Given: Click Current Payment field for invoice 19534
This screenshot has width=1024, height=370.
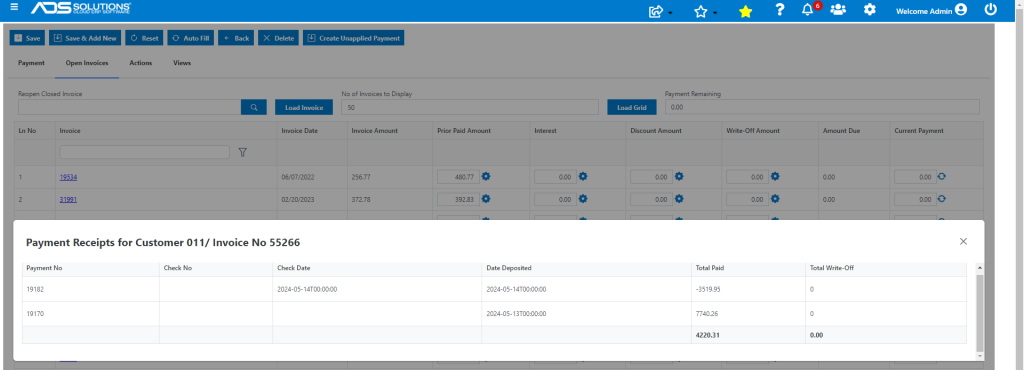Looking at the screenshot, I should [x=915, y=177].
